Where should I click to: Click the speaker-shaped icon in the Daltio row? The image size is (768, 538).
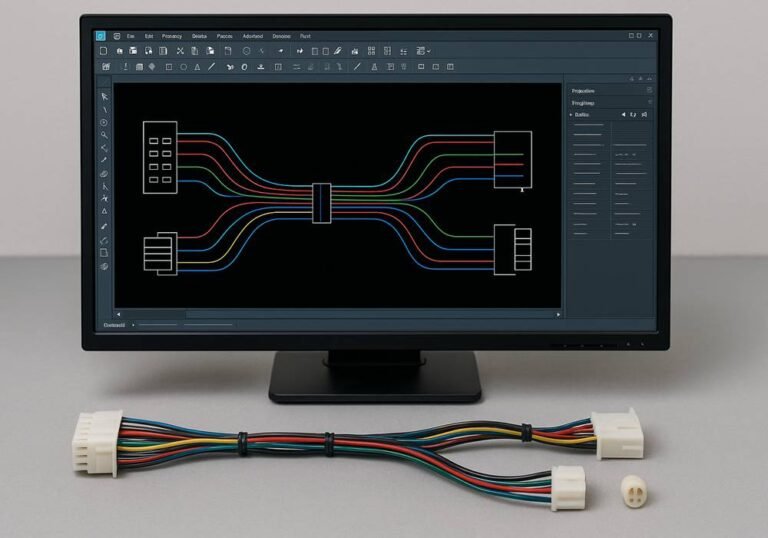click(x=623, y=115)
